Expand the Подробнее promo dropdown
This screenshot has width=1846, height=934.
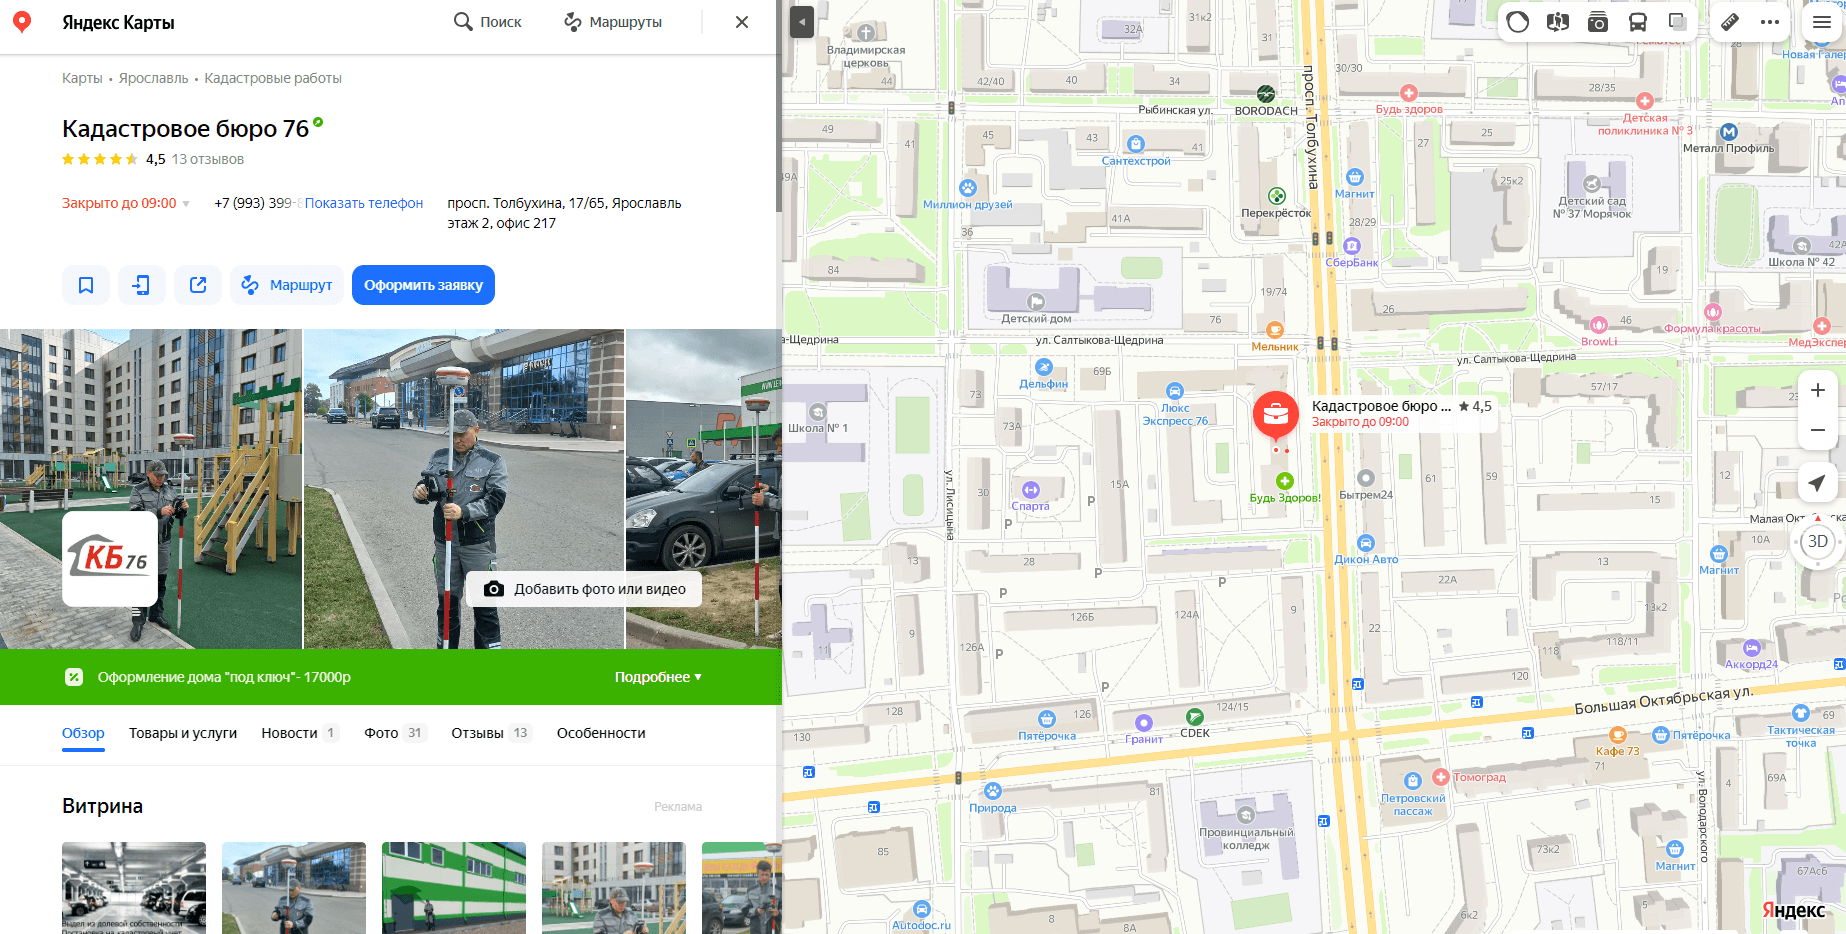point(658,677)
